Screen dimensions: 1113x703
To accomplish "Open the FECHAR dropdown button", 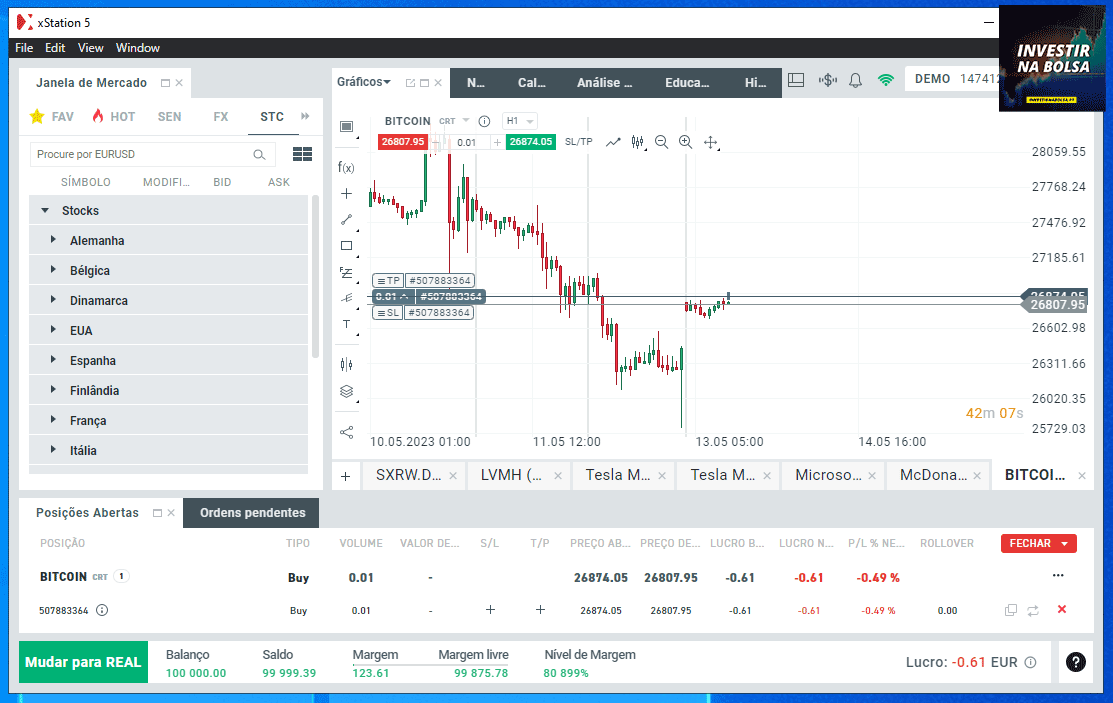I will [x=1038, y=544].
